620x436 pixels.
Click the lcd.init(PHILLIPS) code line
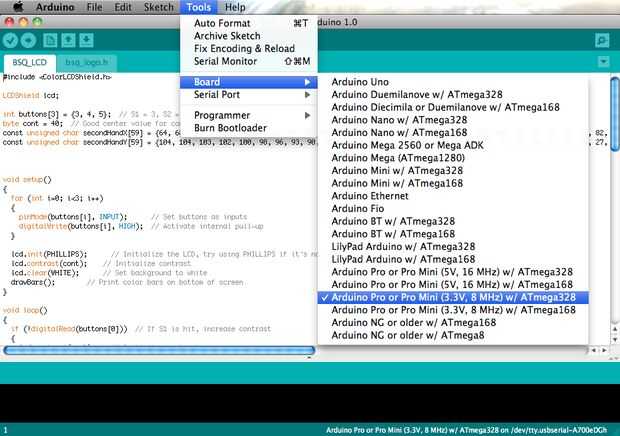click(x=49, y=254)
